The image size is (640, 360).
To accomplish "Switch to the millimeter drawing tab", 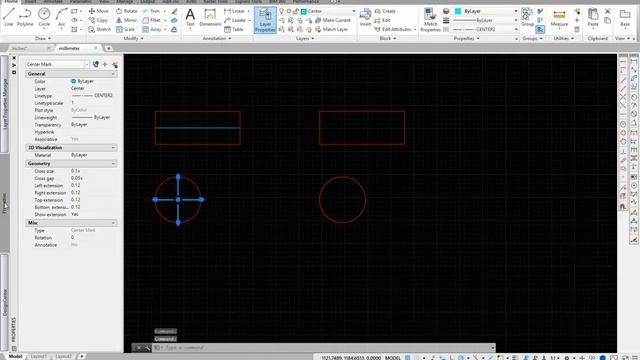I will 70,48.
